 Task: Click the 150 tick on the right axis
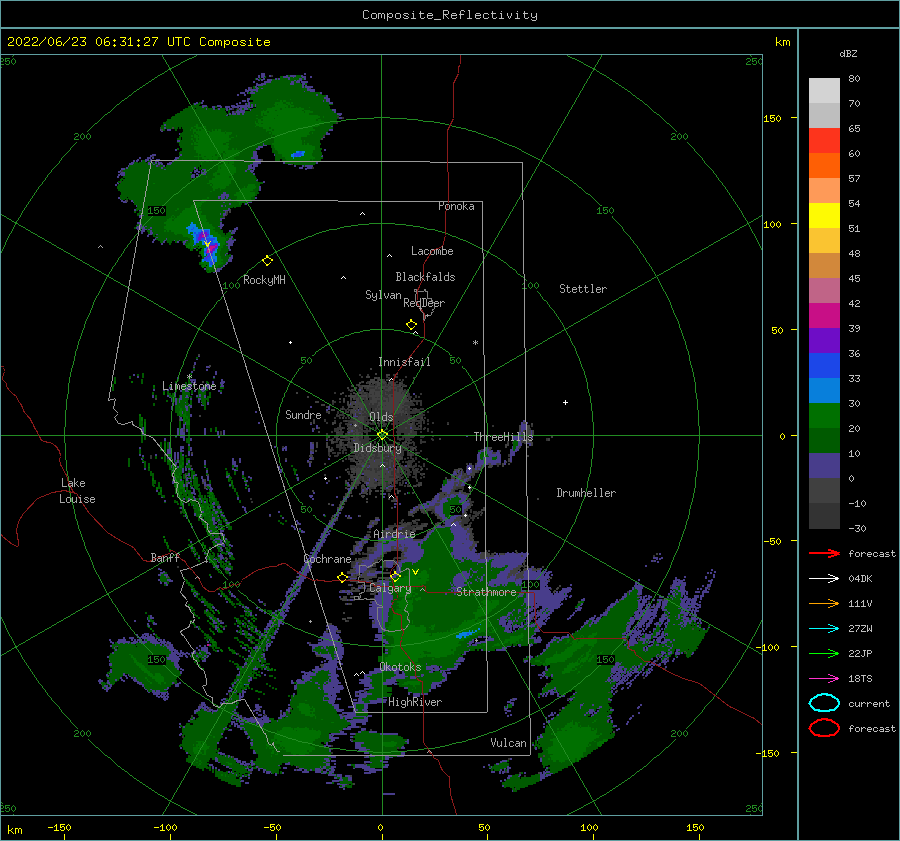coord(772,118)
